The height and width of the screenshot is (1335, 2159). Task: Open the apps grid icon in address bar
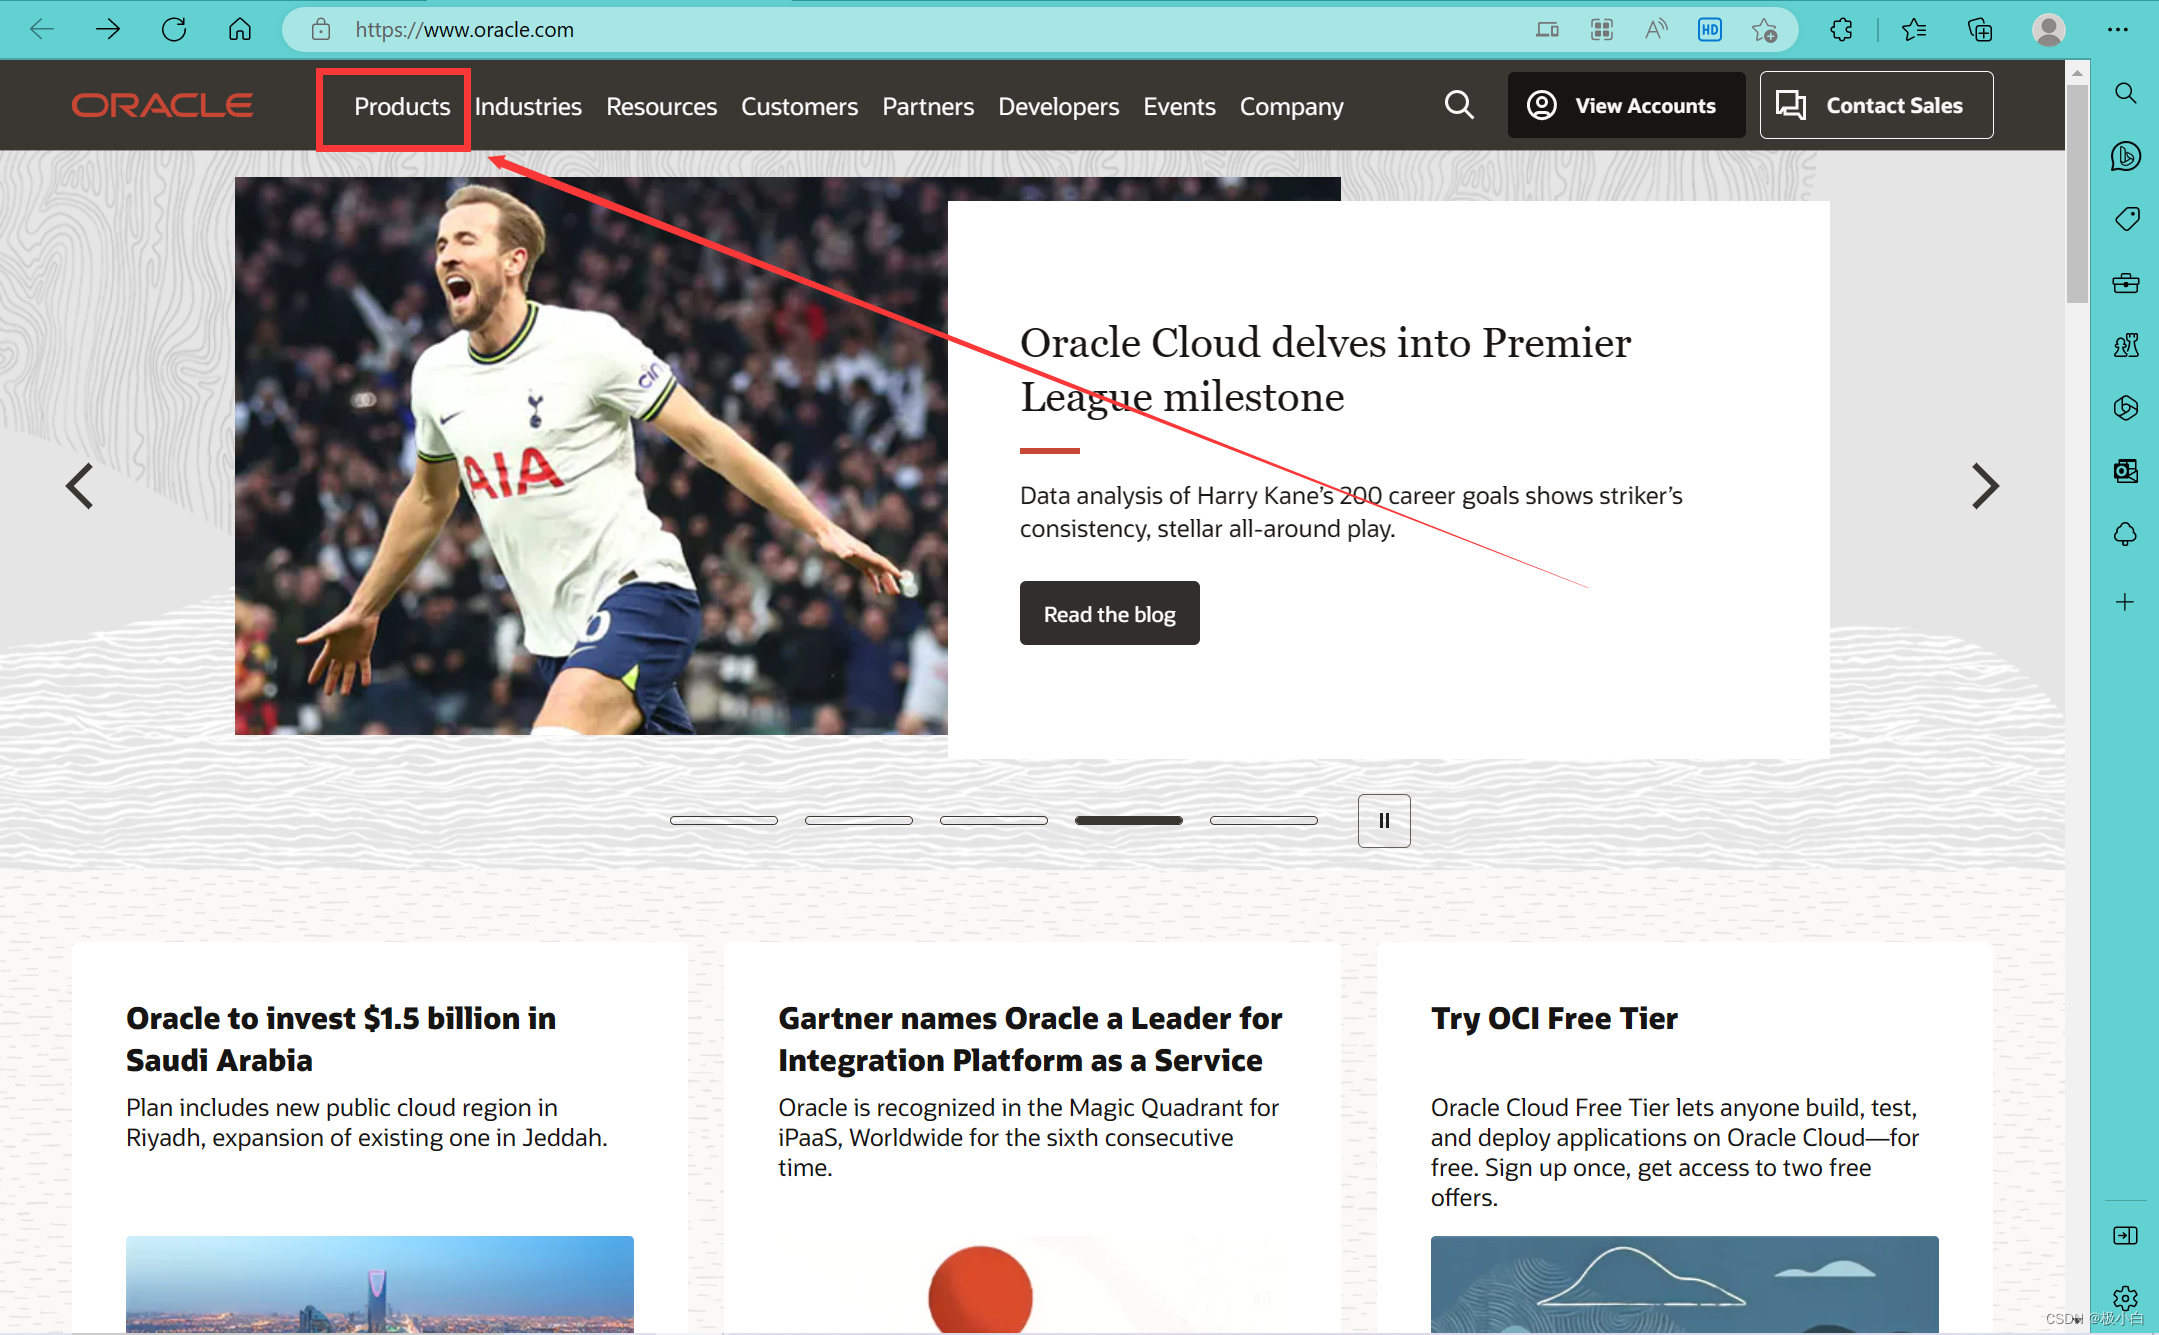1601,29
